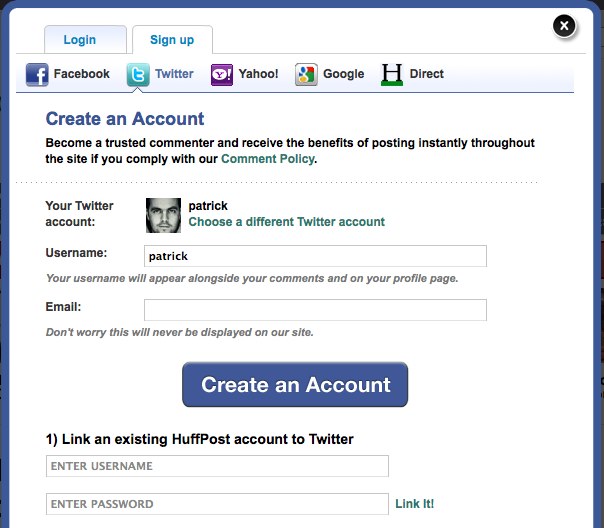Open the Comment Policy link
The width and height of the screenshot is (604, 528).
point(268,159)
